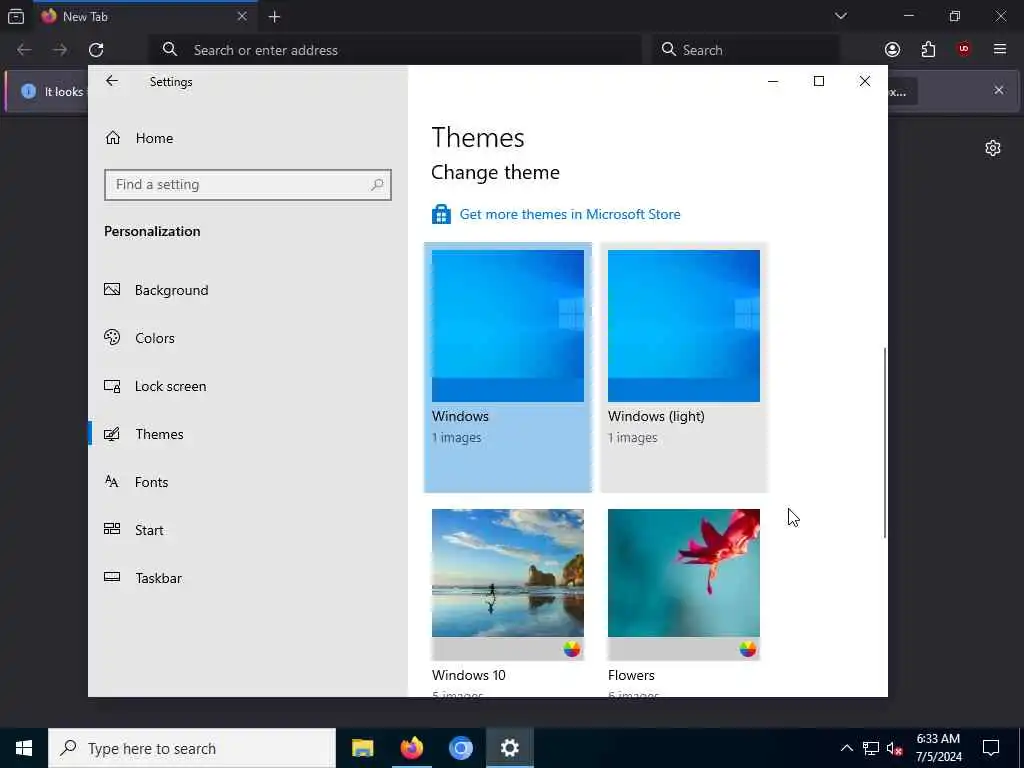The height and width of the screenshot is (768, 1024).
Task: Open the Windows Start menu
Action: pos(24,748)
